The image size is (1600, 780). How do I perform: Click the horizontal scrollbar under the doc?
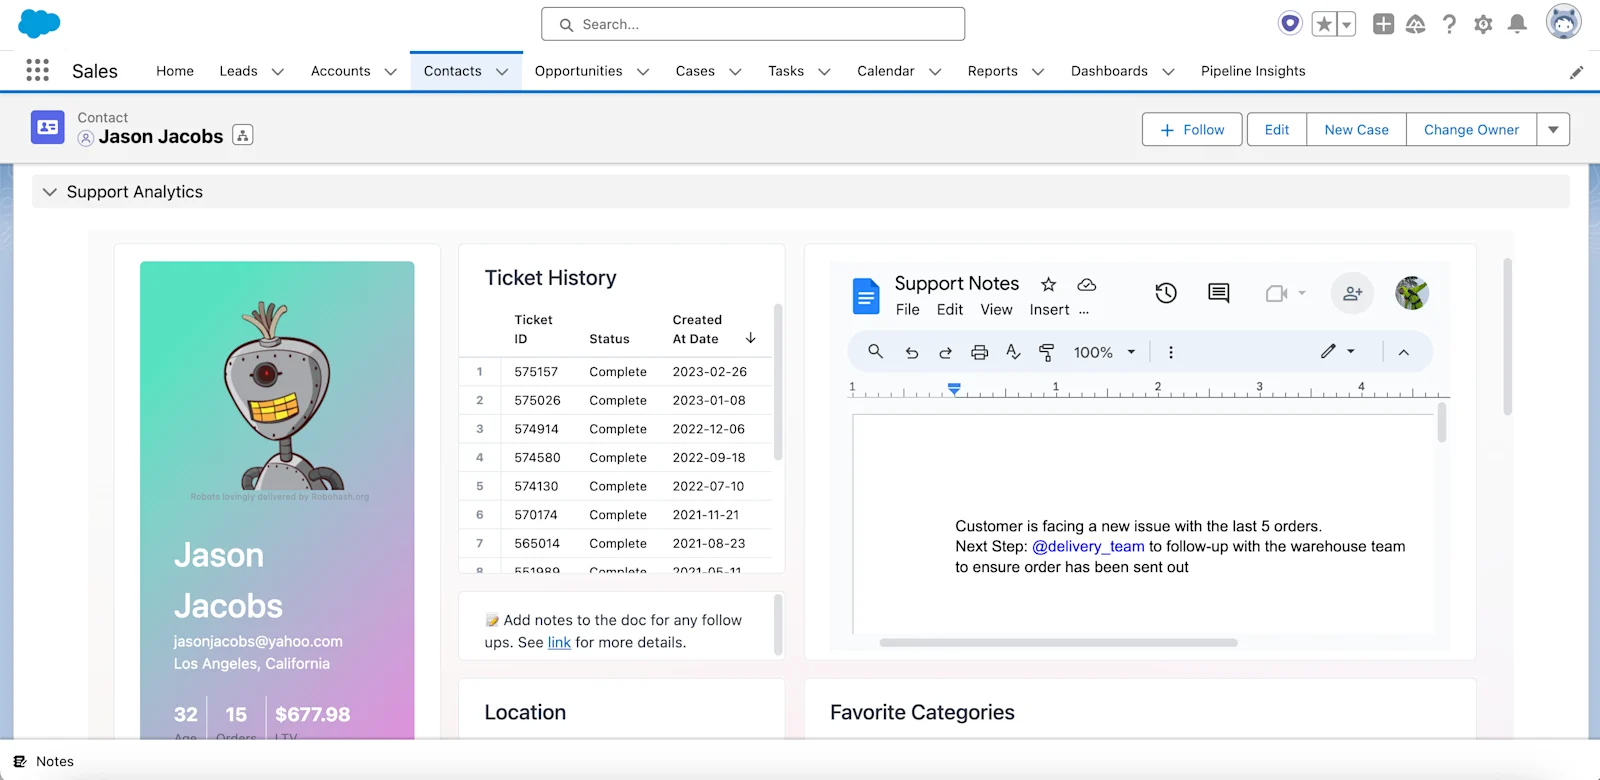(x=1058, y=643)
